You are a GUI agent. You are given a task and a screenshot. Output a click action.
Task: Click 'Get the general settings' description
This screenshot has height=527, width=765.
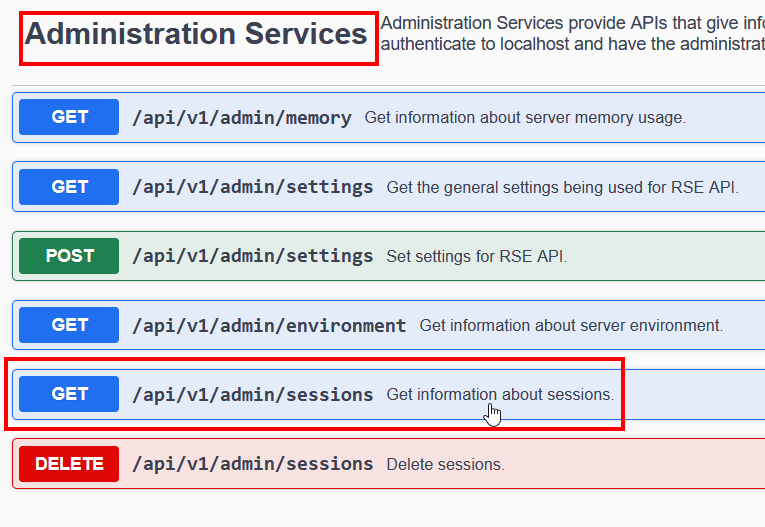click(x=562, y=187)
